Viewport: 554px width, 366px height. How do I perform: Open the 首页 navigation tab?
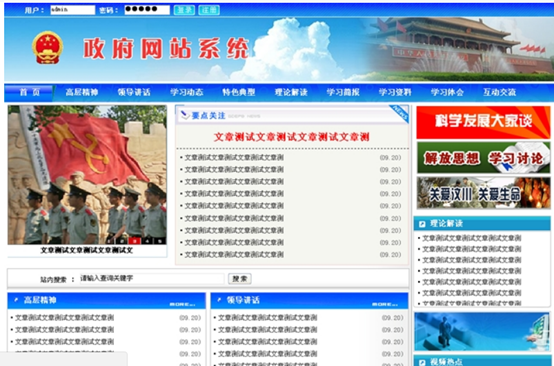(29, 93)
